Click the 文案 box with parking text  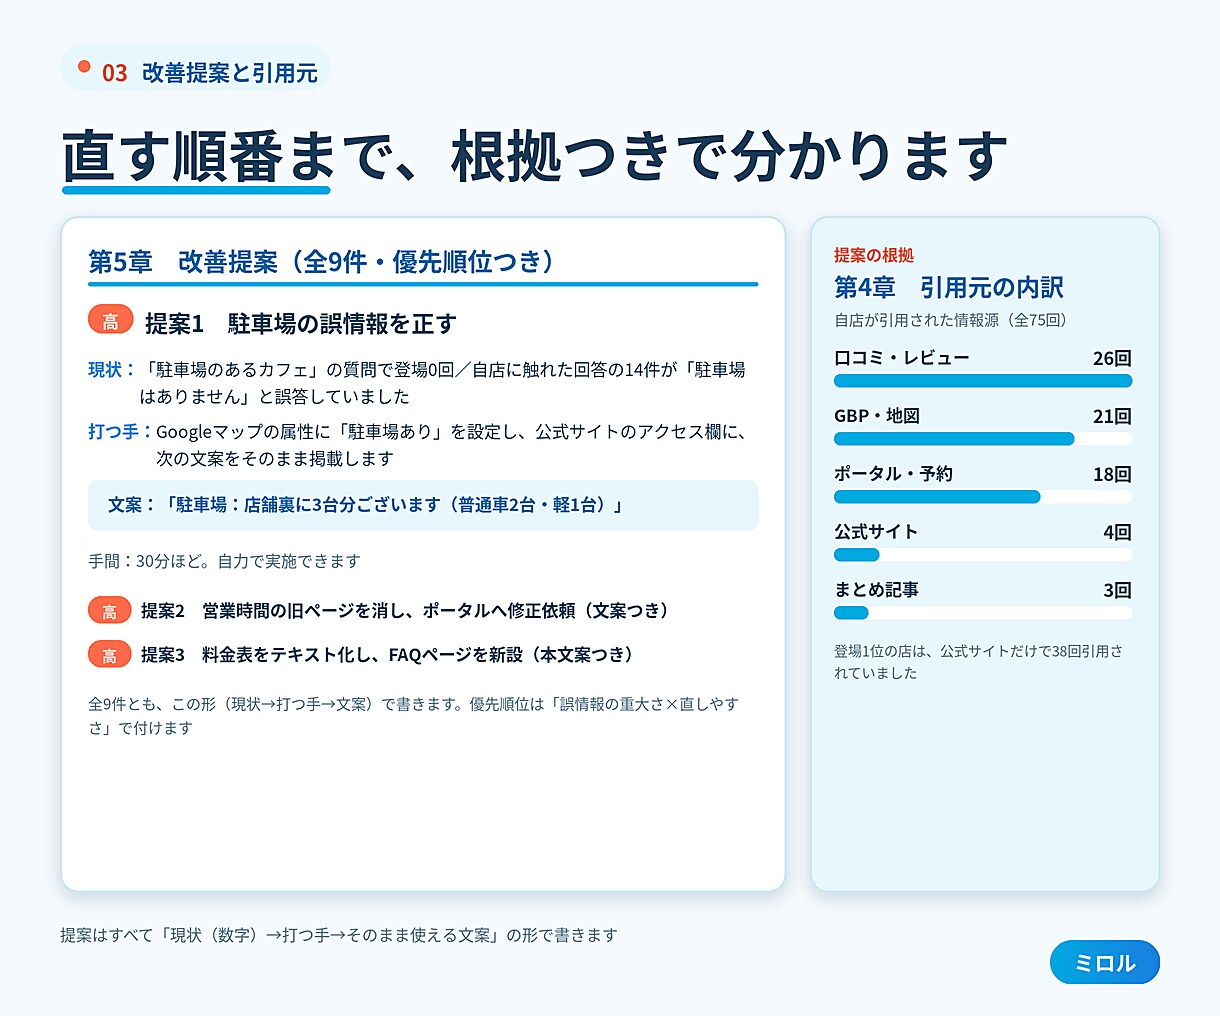click(x=423, y=505)
